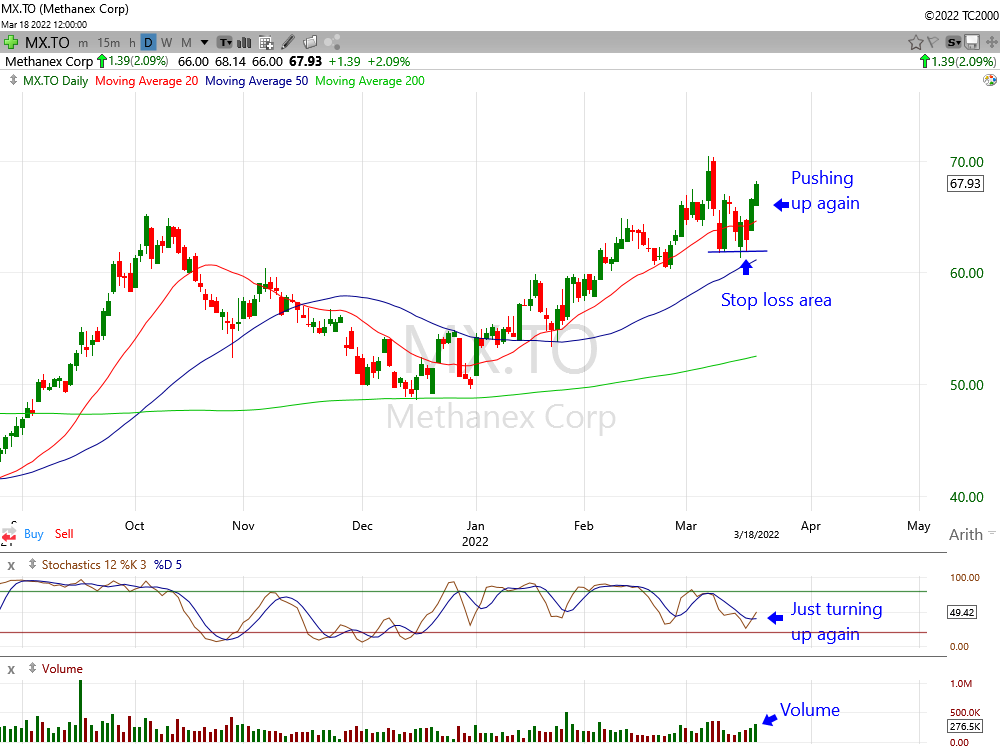This screenshot has height=750, width=1000.
Task: Click the add-layout grid icon
Action: point(266,43)
